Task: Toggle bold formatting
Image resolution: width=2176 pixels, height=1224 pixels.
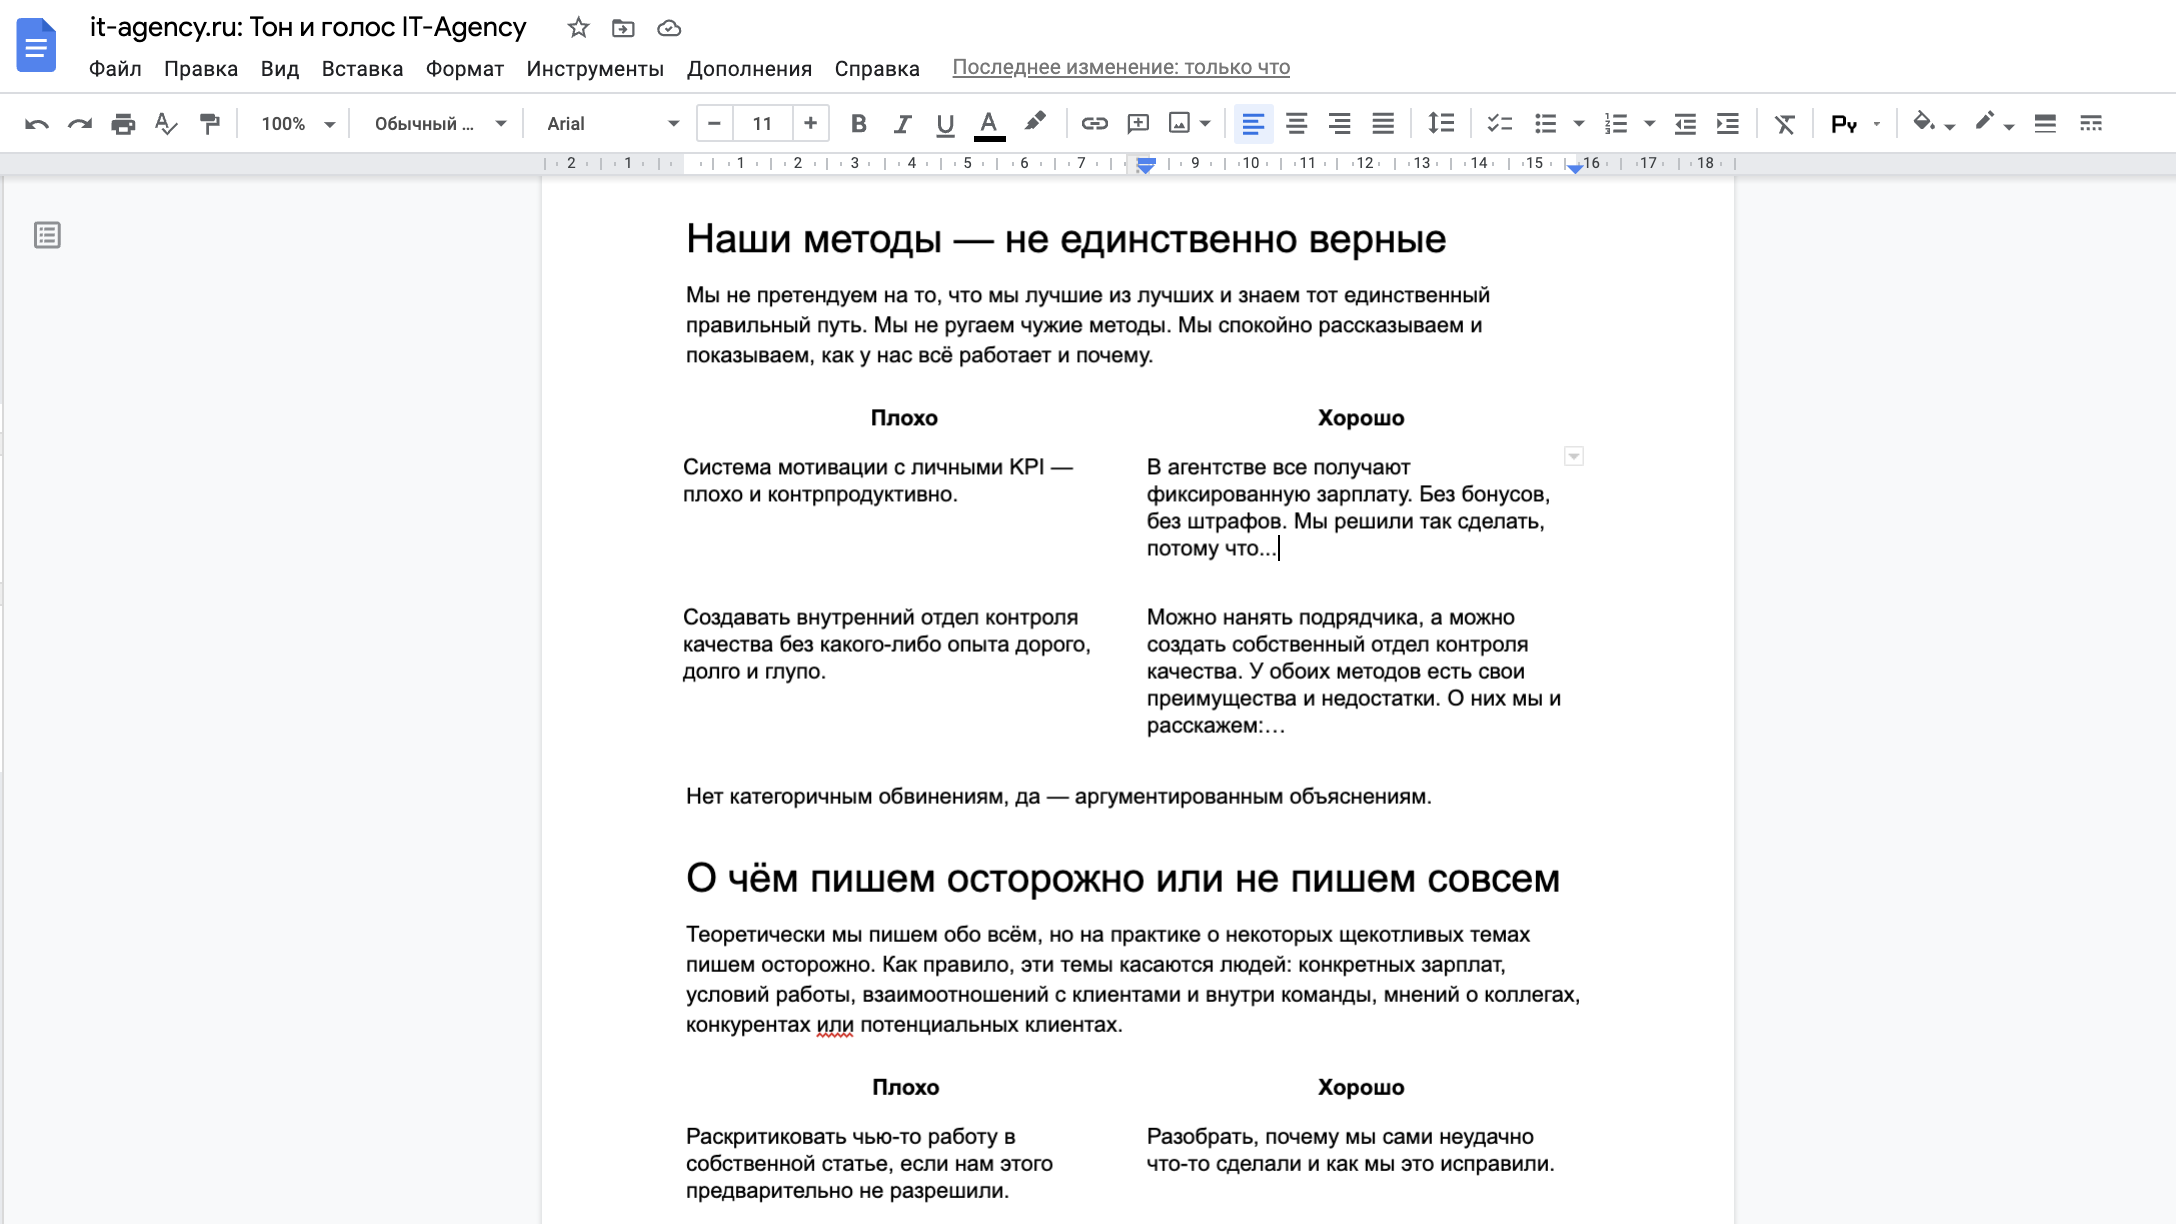Action: pyautogui.click(x=858, y=124)
